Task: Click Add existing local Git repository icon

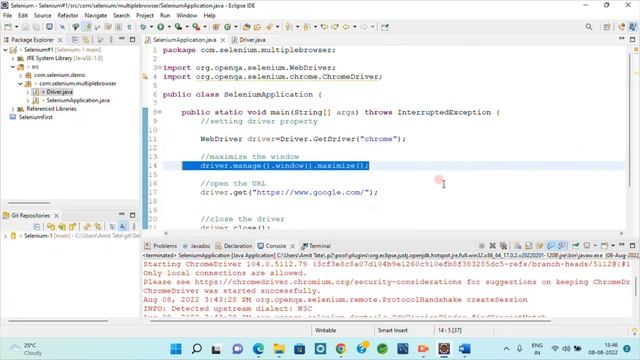Action: pyautogui.click(x=51, y=227)
